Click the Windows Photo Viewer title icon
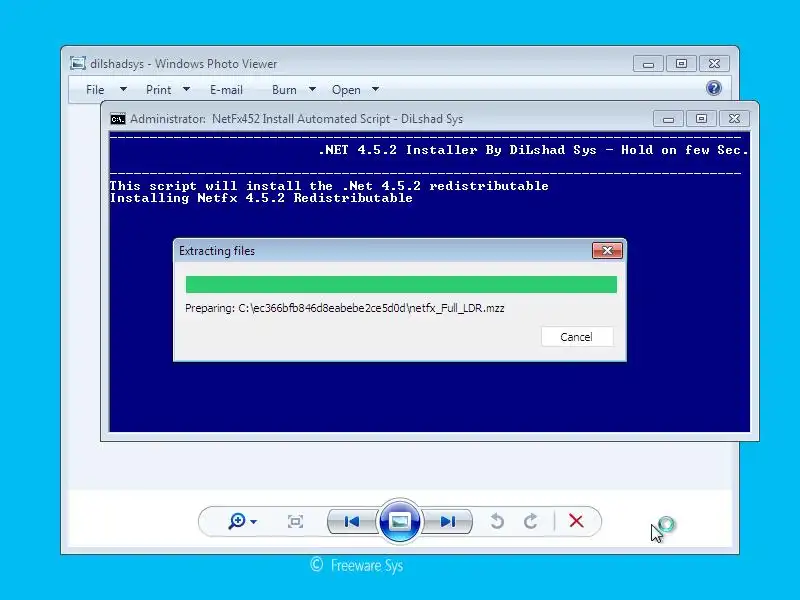The image size is (800, 600). 78,63
